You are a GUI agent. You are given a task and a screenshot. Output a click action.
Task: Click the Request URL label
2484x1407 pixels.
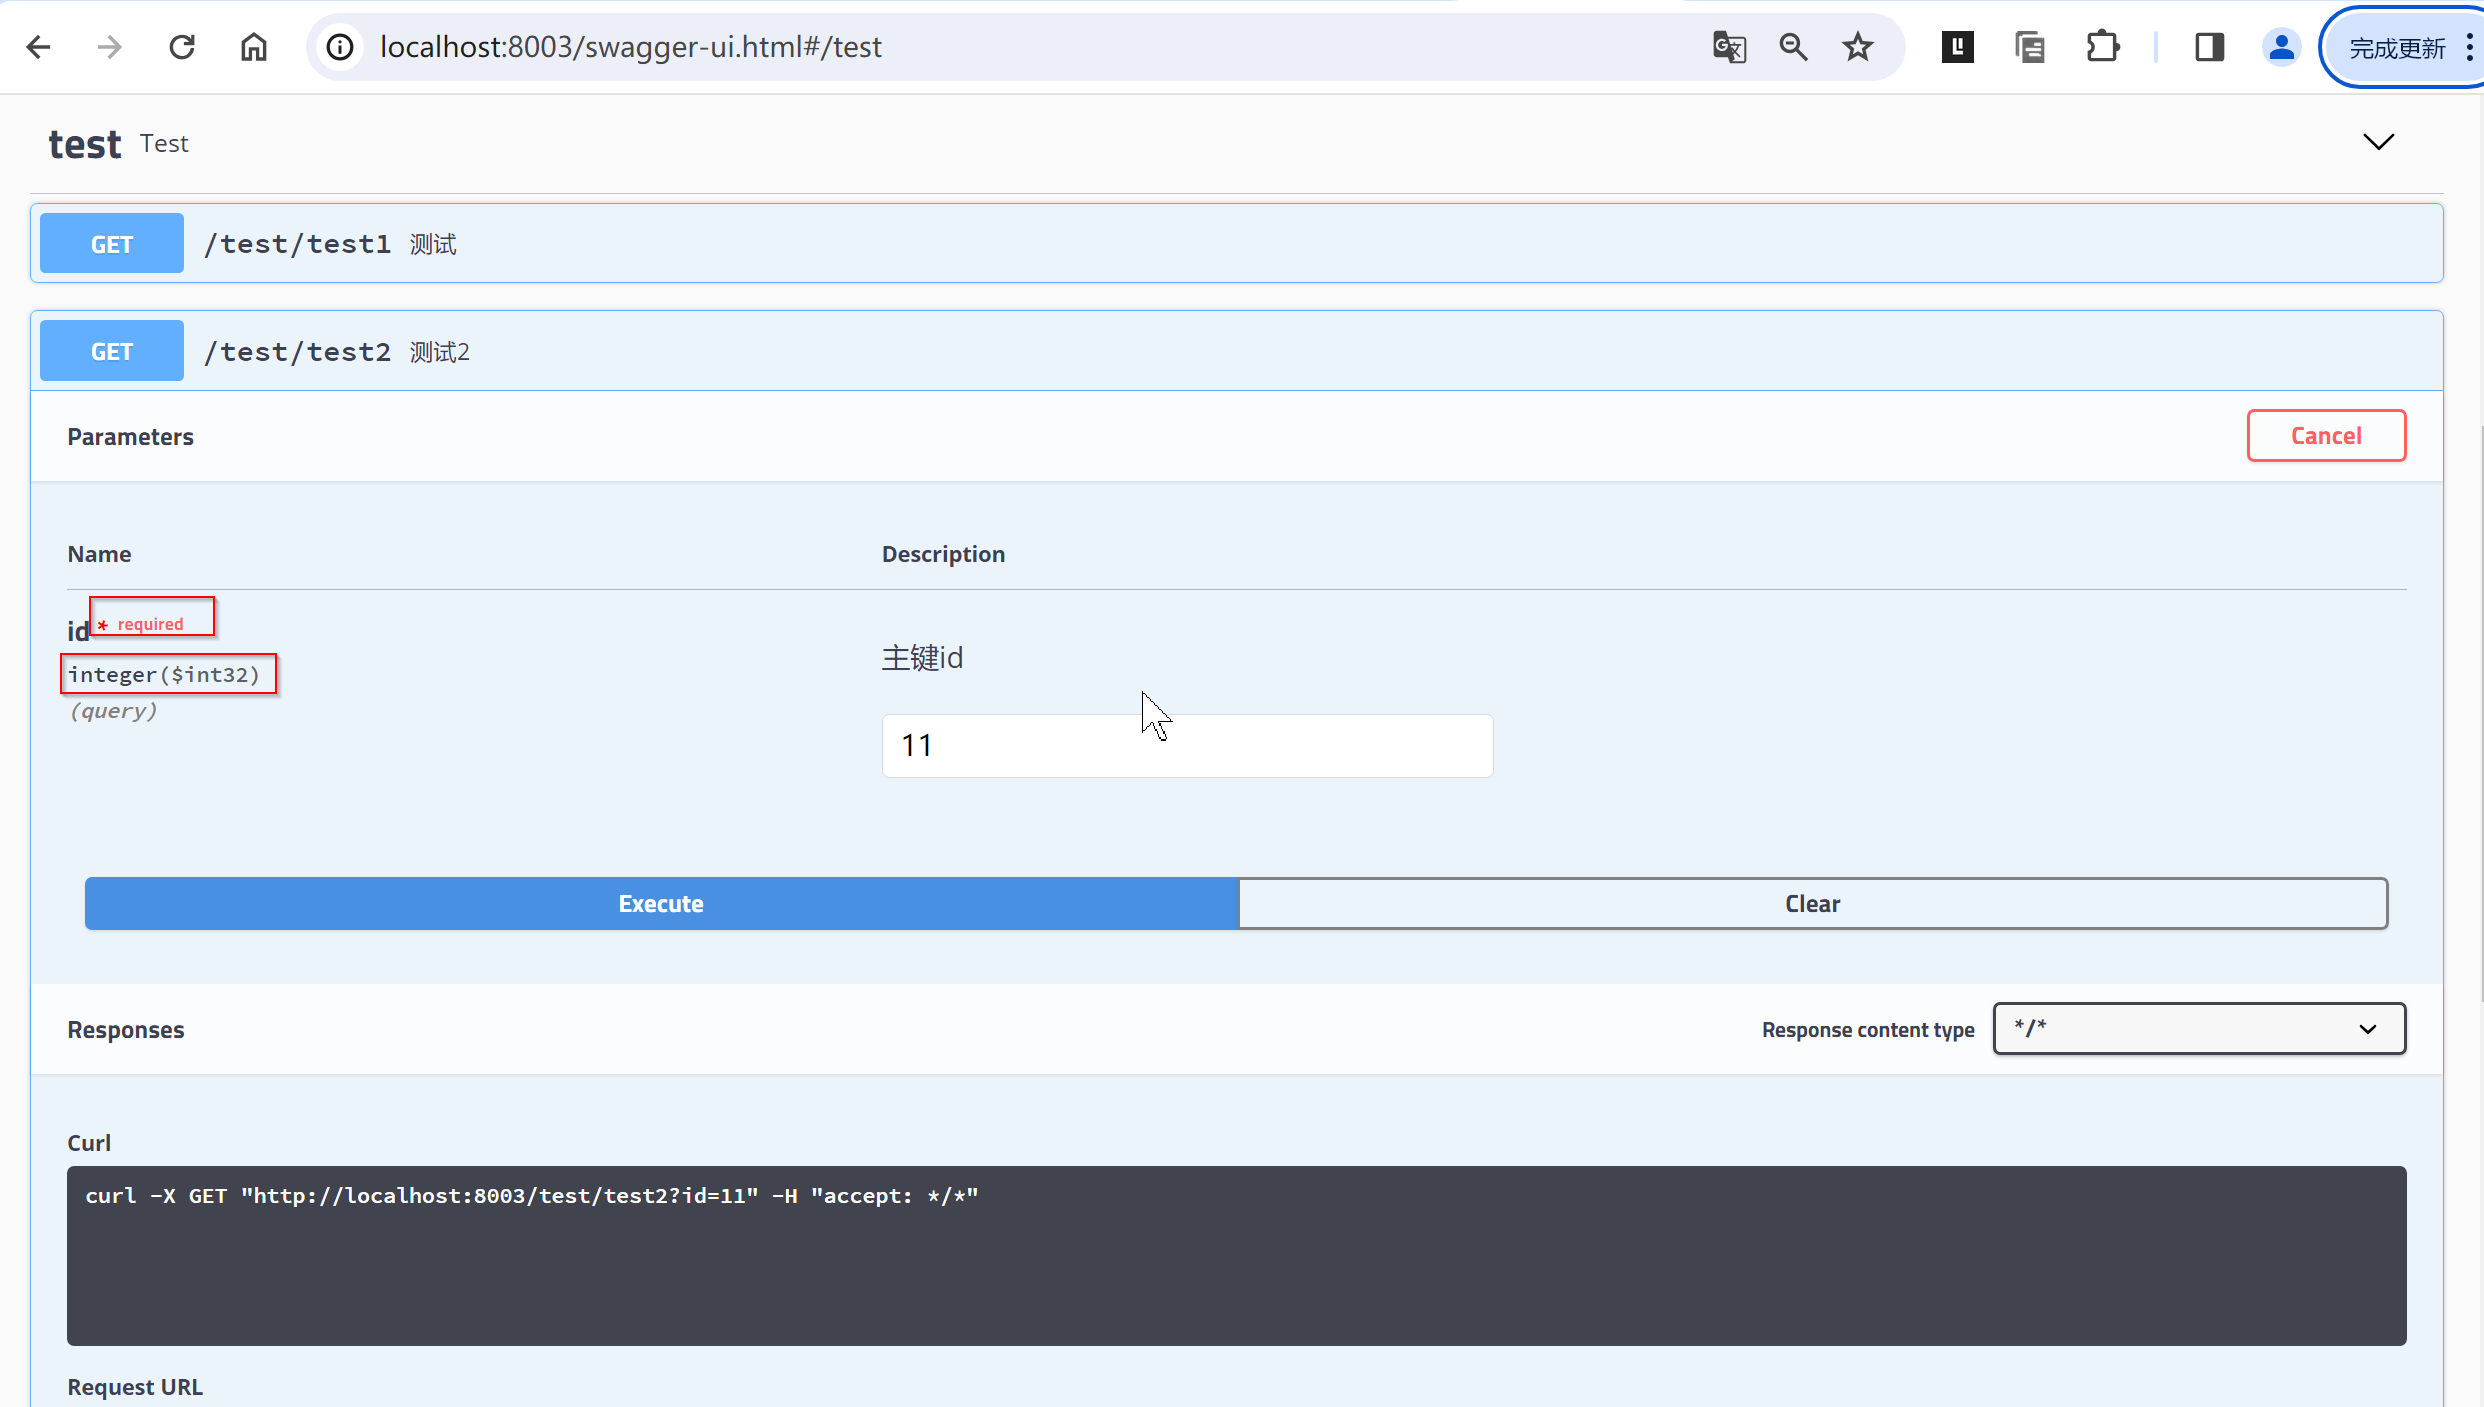135,1387
